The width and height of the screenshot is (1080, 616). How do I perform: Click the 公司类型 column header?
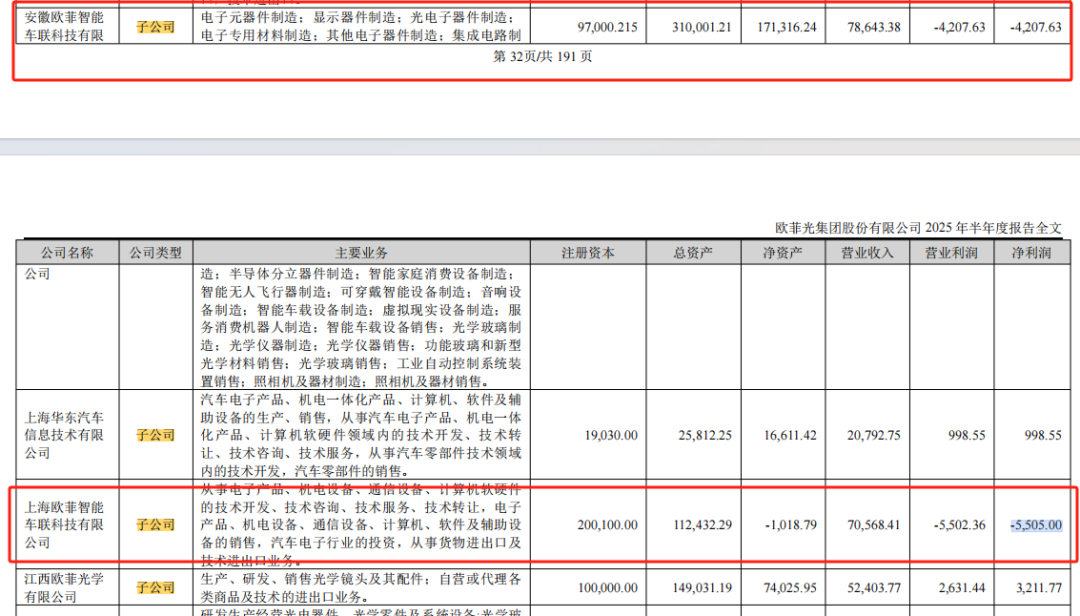click(154, 253)
